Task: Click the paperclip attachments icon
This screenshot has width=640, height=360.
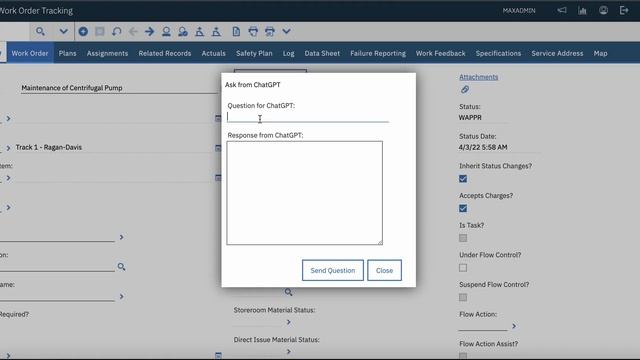Action: point(464,89)
